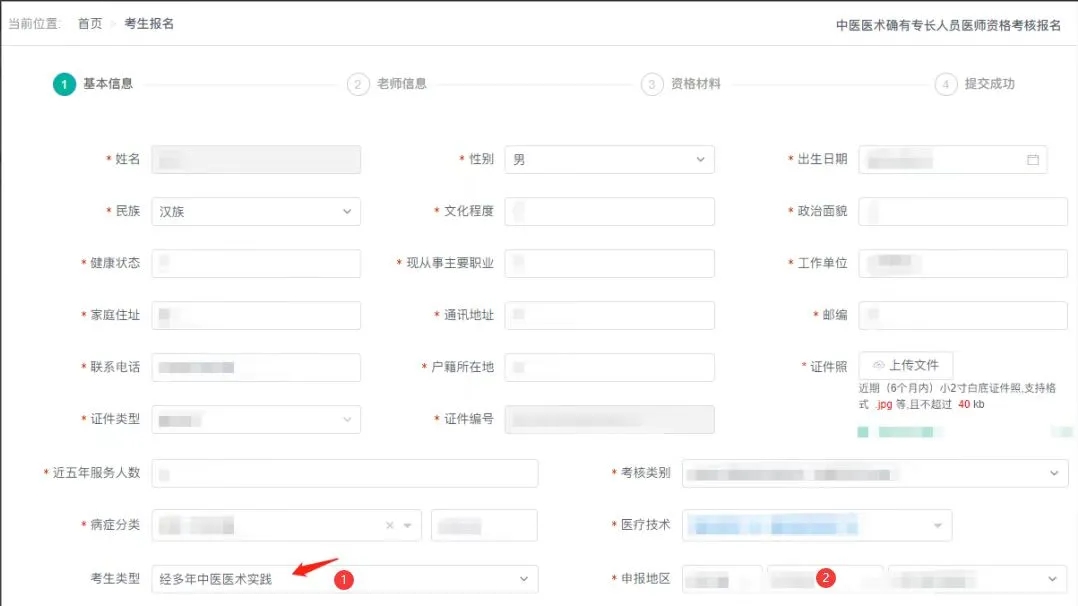1078x606 pixels.
Task: Click the 文化程度 input field
Action: click(609, 212)
